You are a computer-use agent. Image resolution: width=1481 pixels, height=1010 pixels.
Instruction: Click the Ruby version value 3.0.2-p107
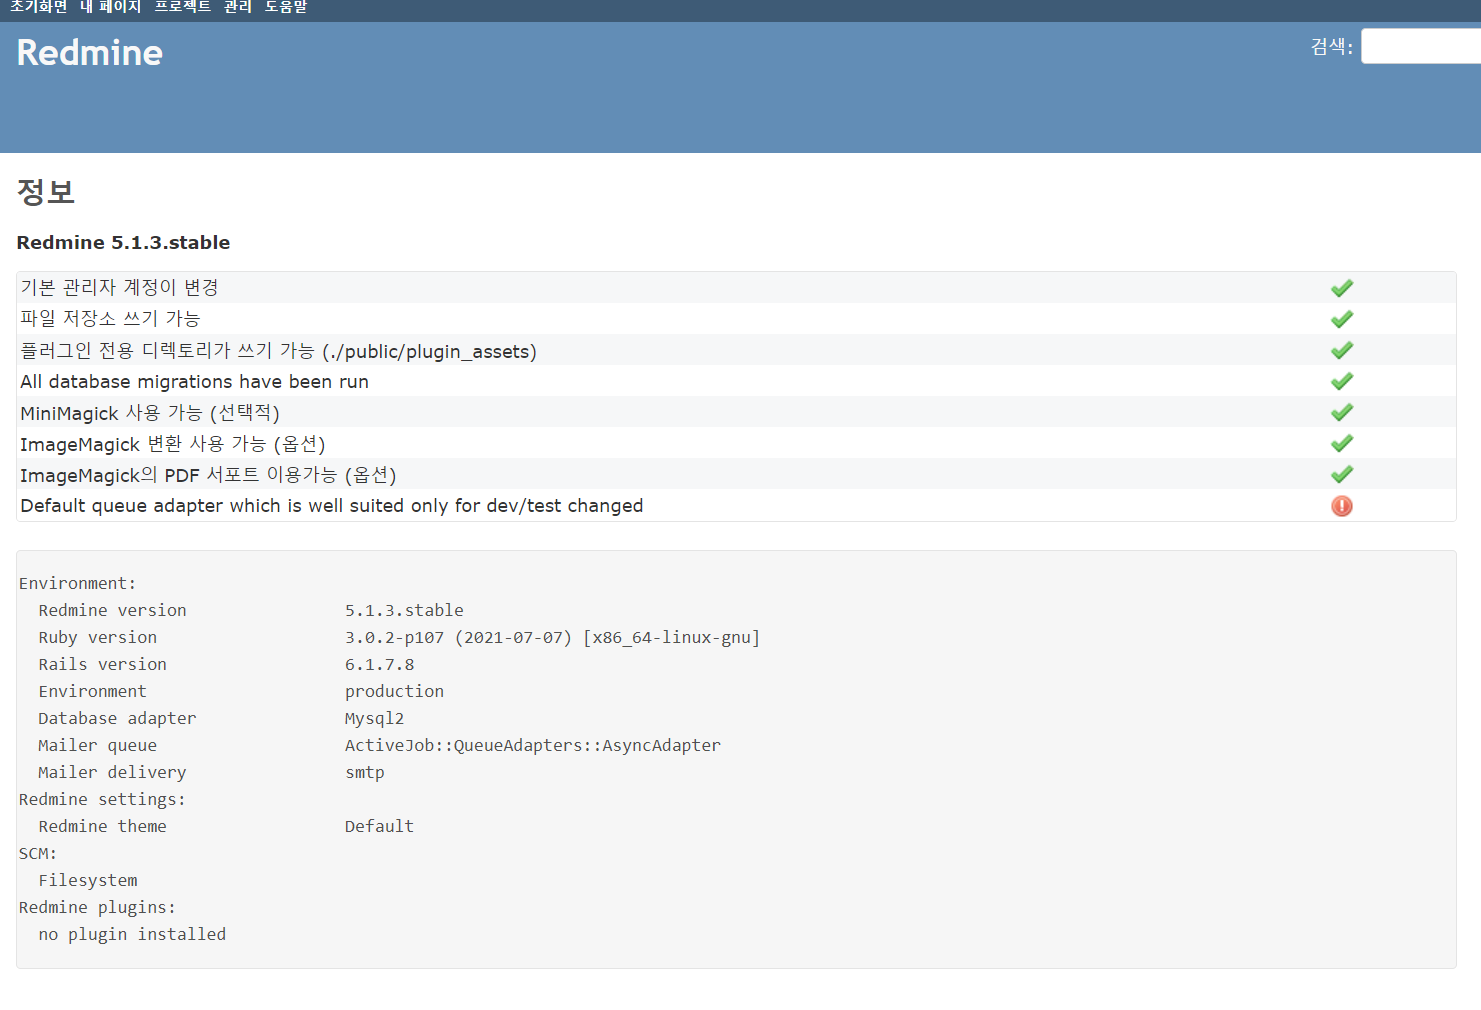coord(552,638)
